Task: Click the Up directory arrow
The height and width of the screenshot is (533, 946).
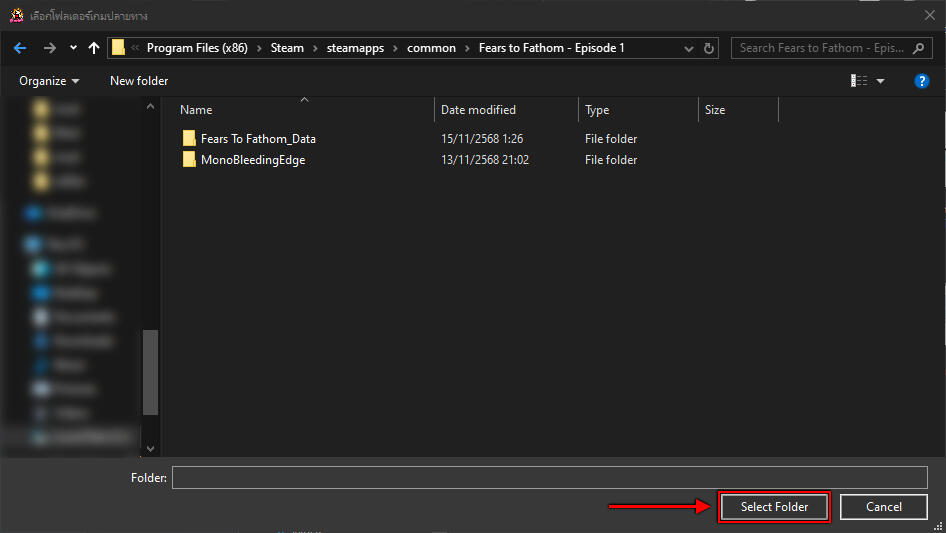Action: [x=94, y=48]
